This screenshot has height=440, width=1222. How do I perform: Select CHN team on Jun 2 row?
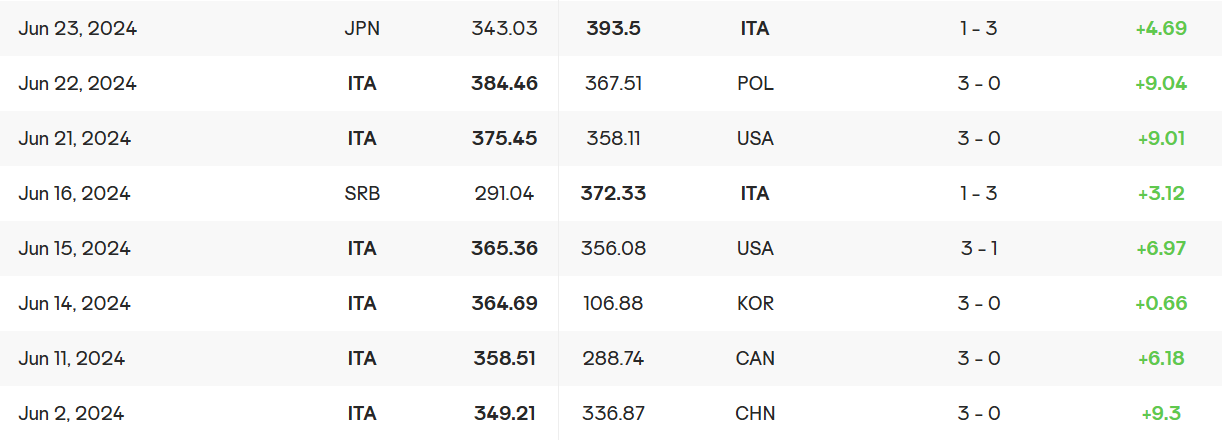755,414
